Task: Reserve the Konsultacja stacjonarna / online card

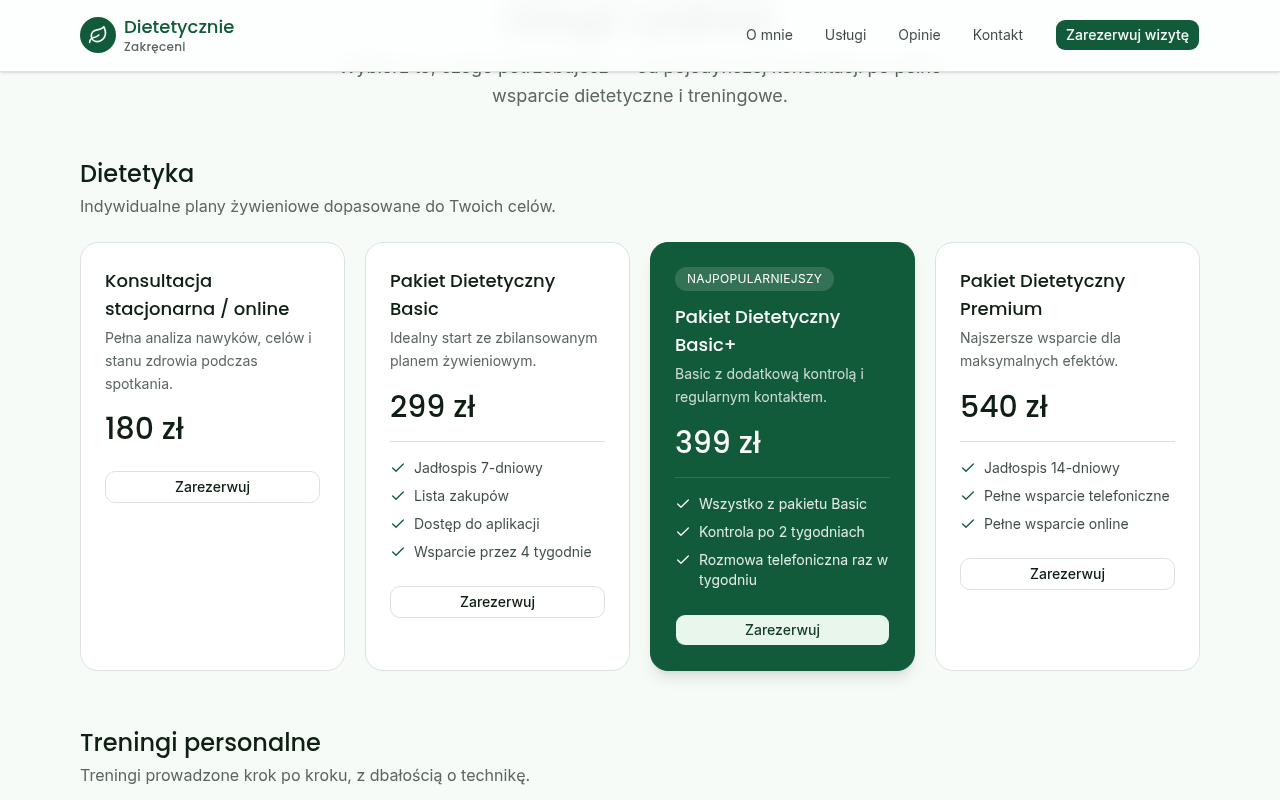Action: click(212, 487)
